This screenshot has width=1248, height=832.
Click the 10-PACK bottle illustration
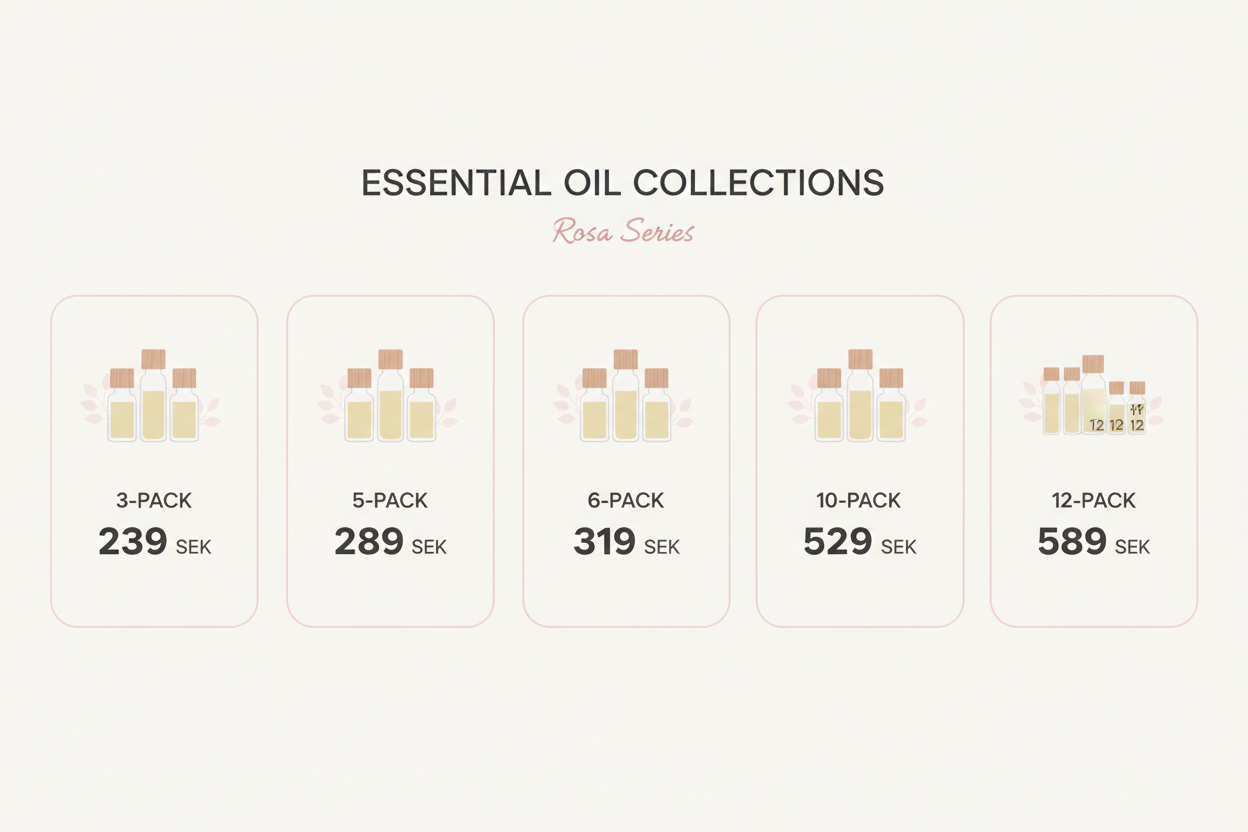coord(860,398)
